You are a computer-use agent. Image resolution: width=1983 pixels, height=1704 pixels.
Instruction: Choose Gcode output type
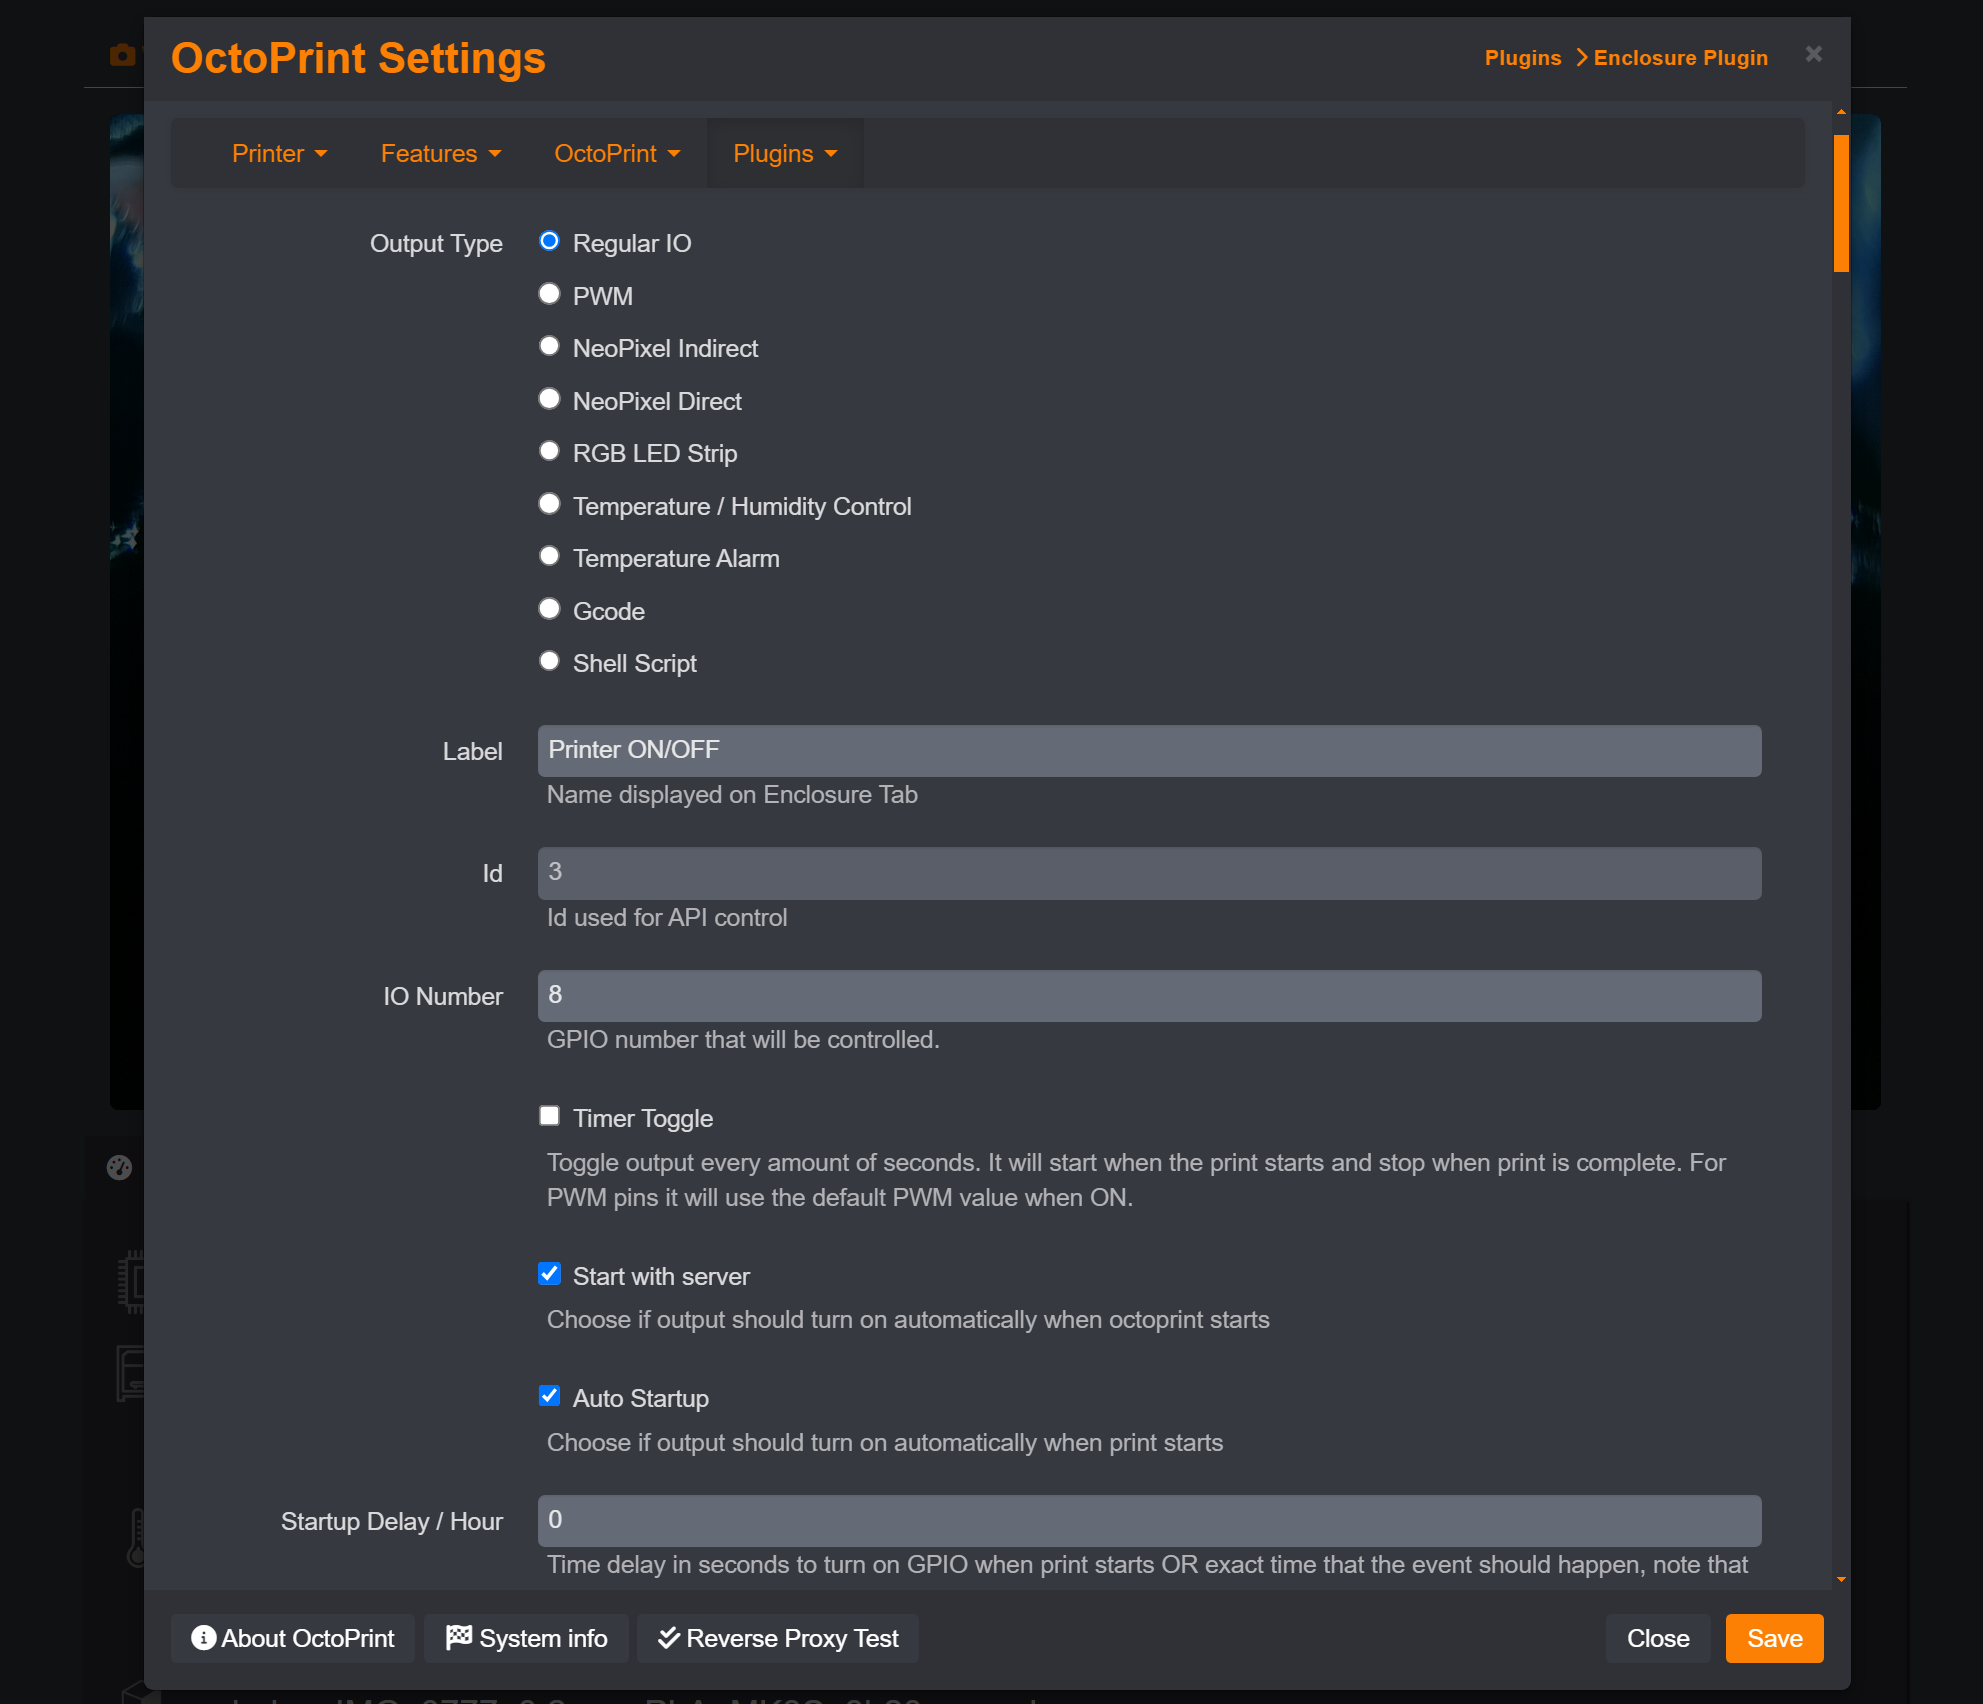coord(549,609)
